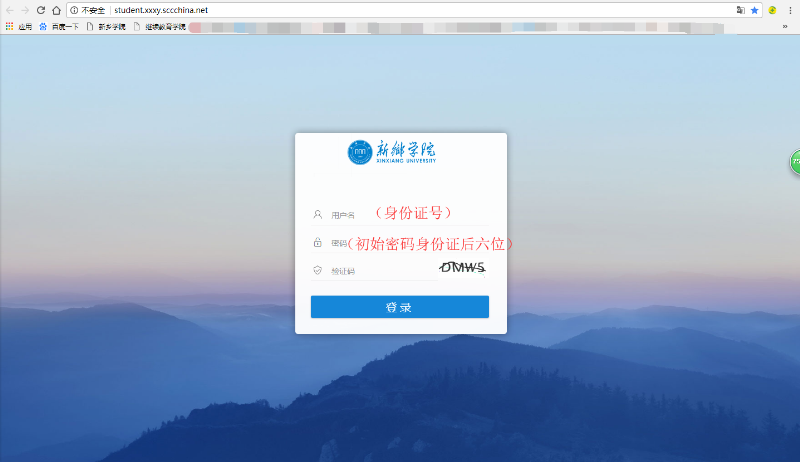The width and height of the screenshot is (800, 462).
Task: Click the browser forward arrow
Action: click(25, 10)
